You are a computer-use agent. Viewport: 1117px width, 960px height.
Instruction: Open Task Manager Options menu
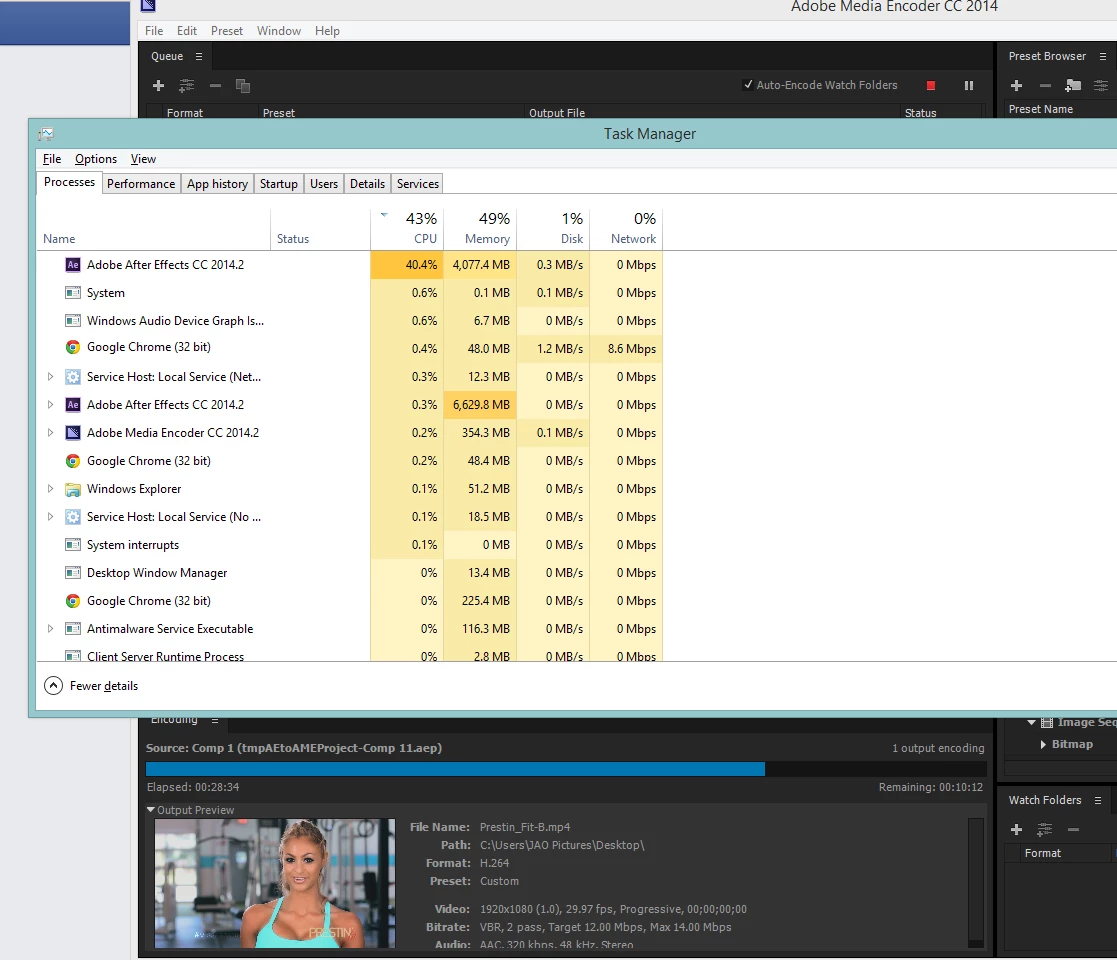click(95, 159)
